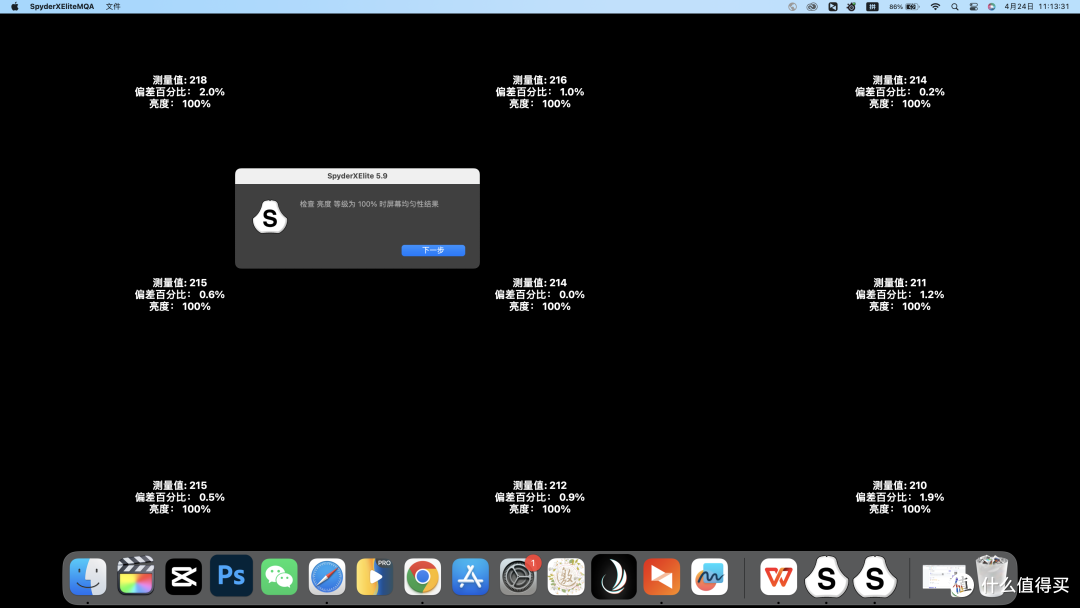Open the PRO video player dock icon
Viewport: 1080px width, 608px height.
[x=375, y=576]
